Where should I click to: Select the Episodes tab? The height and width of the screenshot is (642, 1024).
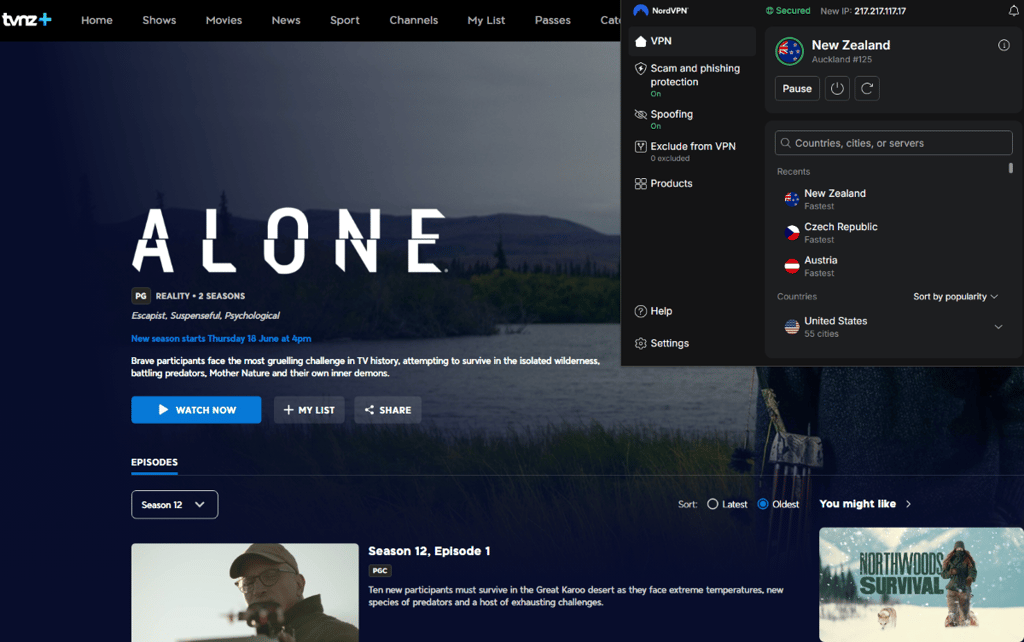(154, 462)
